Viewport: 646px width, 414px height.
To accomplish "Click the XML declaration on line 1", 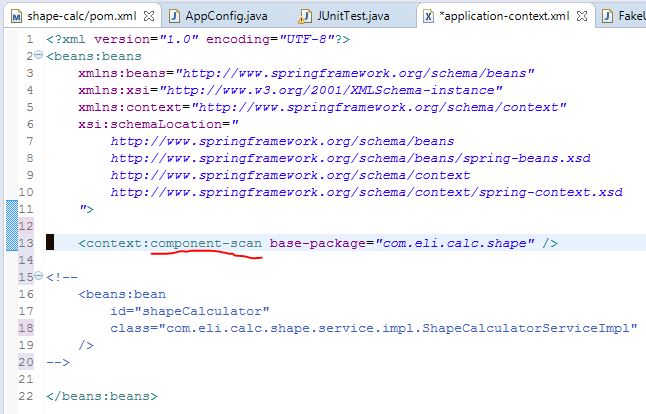I will pos(198,39).
